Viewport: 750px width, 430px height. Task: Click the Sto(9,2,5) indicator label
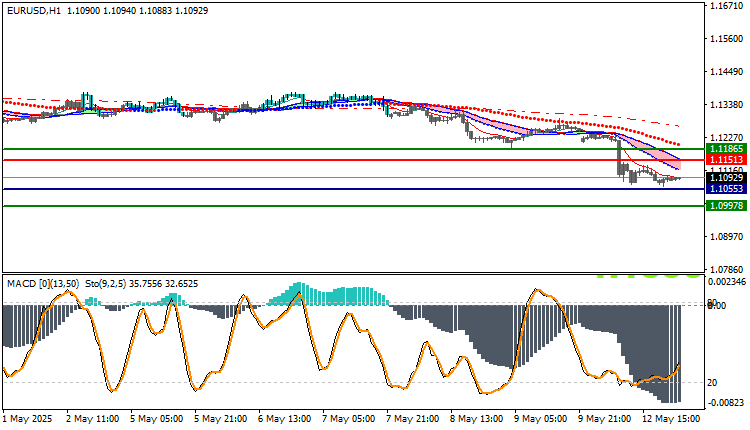point(105,284)
